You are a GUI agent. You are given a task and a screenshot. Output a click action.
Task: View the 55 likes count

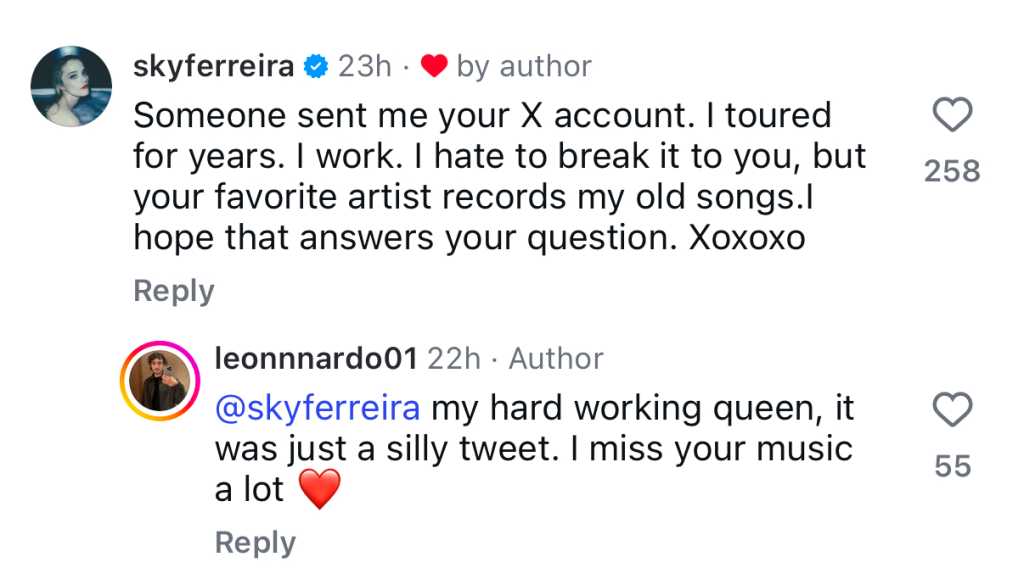tap(952, 466)
